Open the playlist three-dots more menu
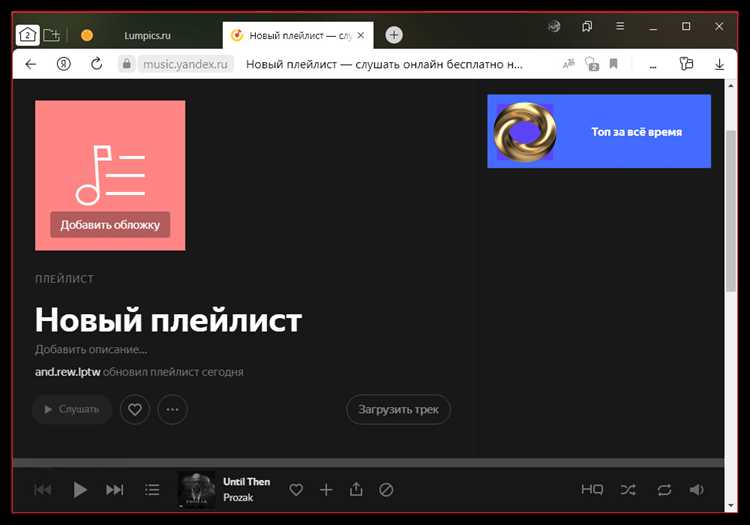750x525 pixels. (172, 409)
